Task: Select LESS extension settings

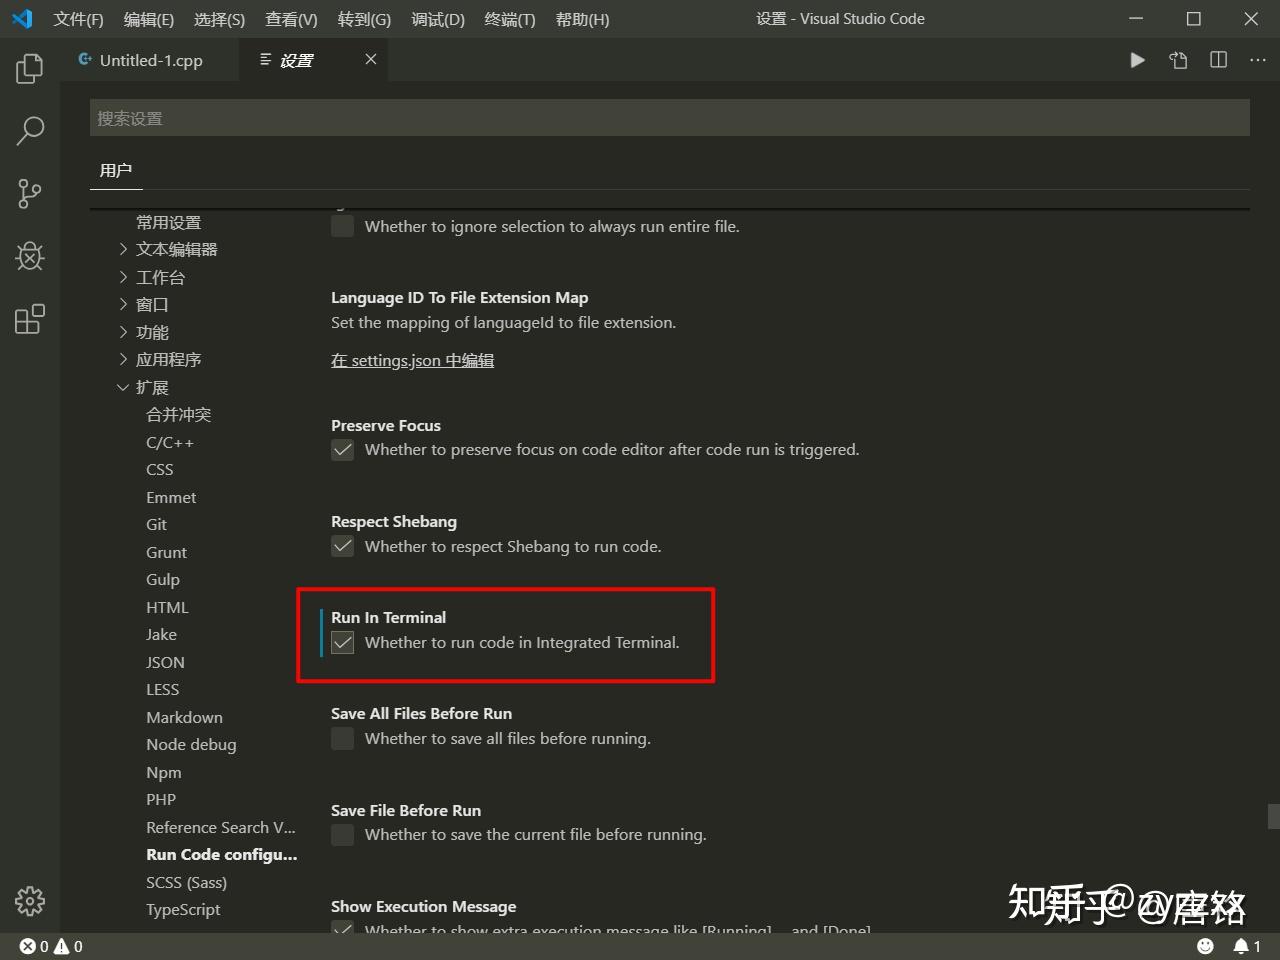Action: [x=163, y=689]
